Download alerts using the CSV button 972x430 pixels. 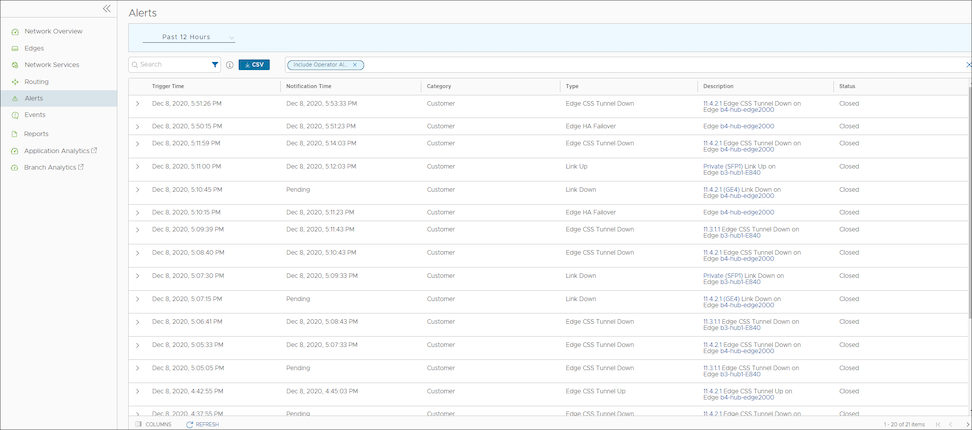[x=254, y=65]
